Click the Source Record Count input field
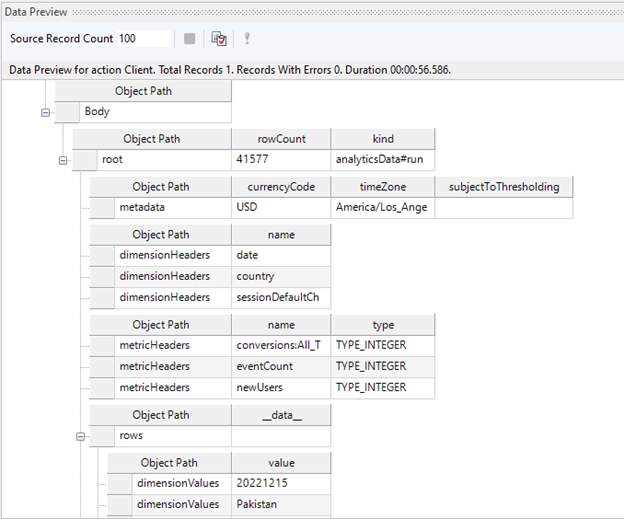The height and width of the screenshot is (519, 624). 143,38
